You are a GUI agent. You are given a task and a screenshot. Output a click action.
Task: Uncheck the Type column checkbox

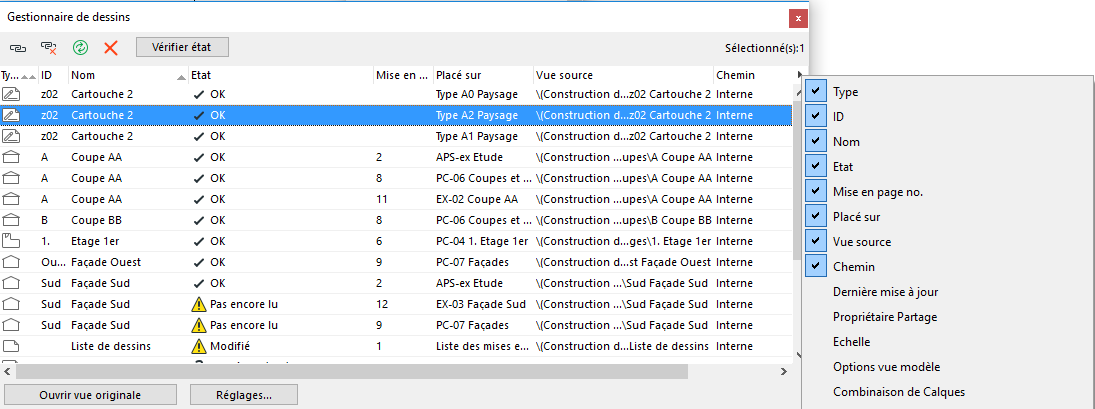click(817, 91)
